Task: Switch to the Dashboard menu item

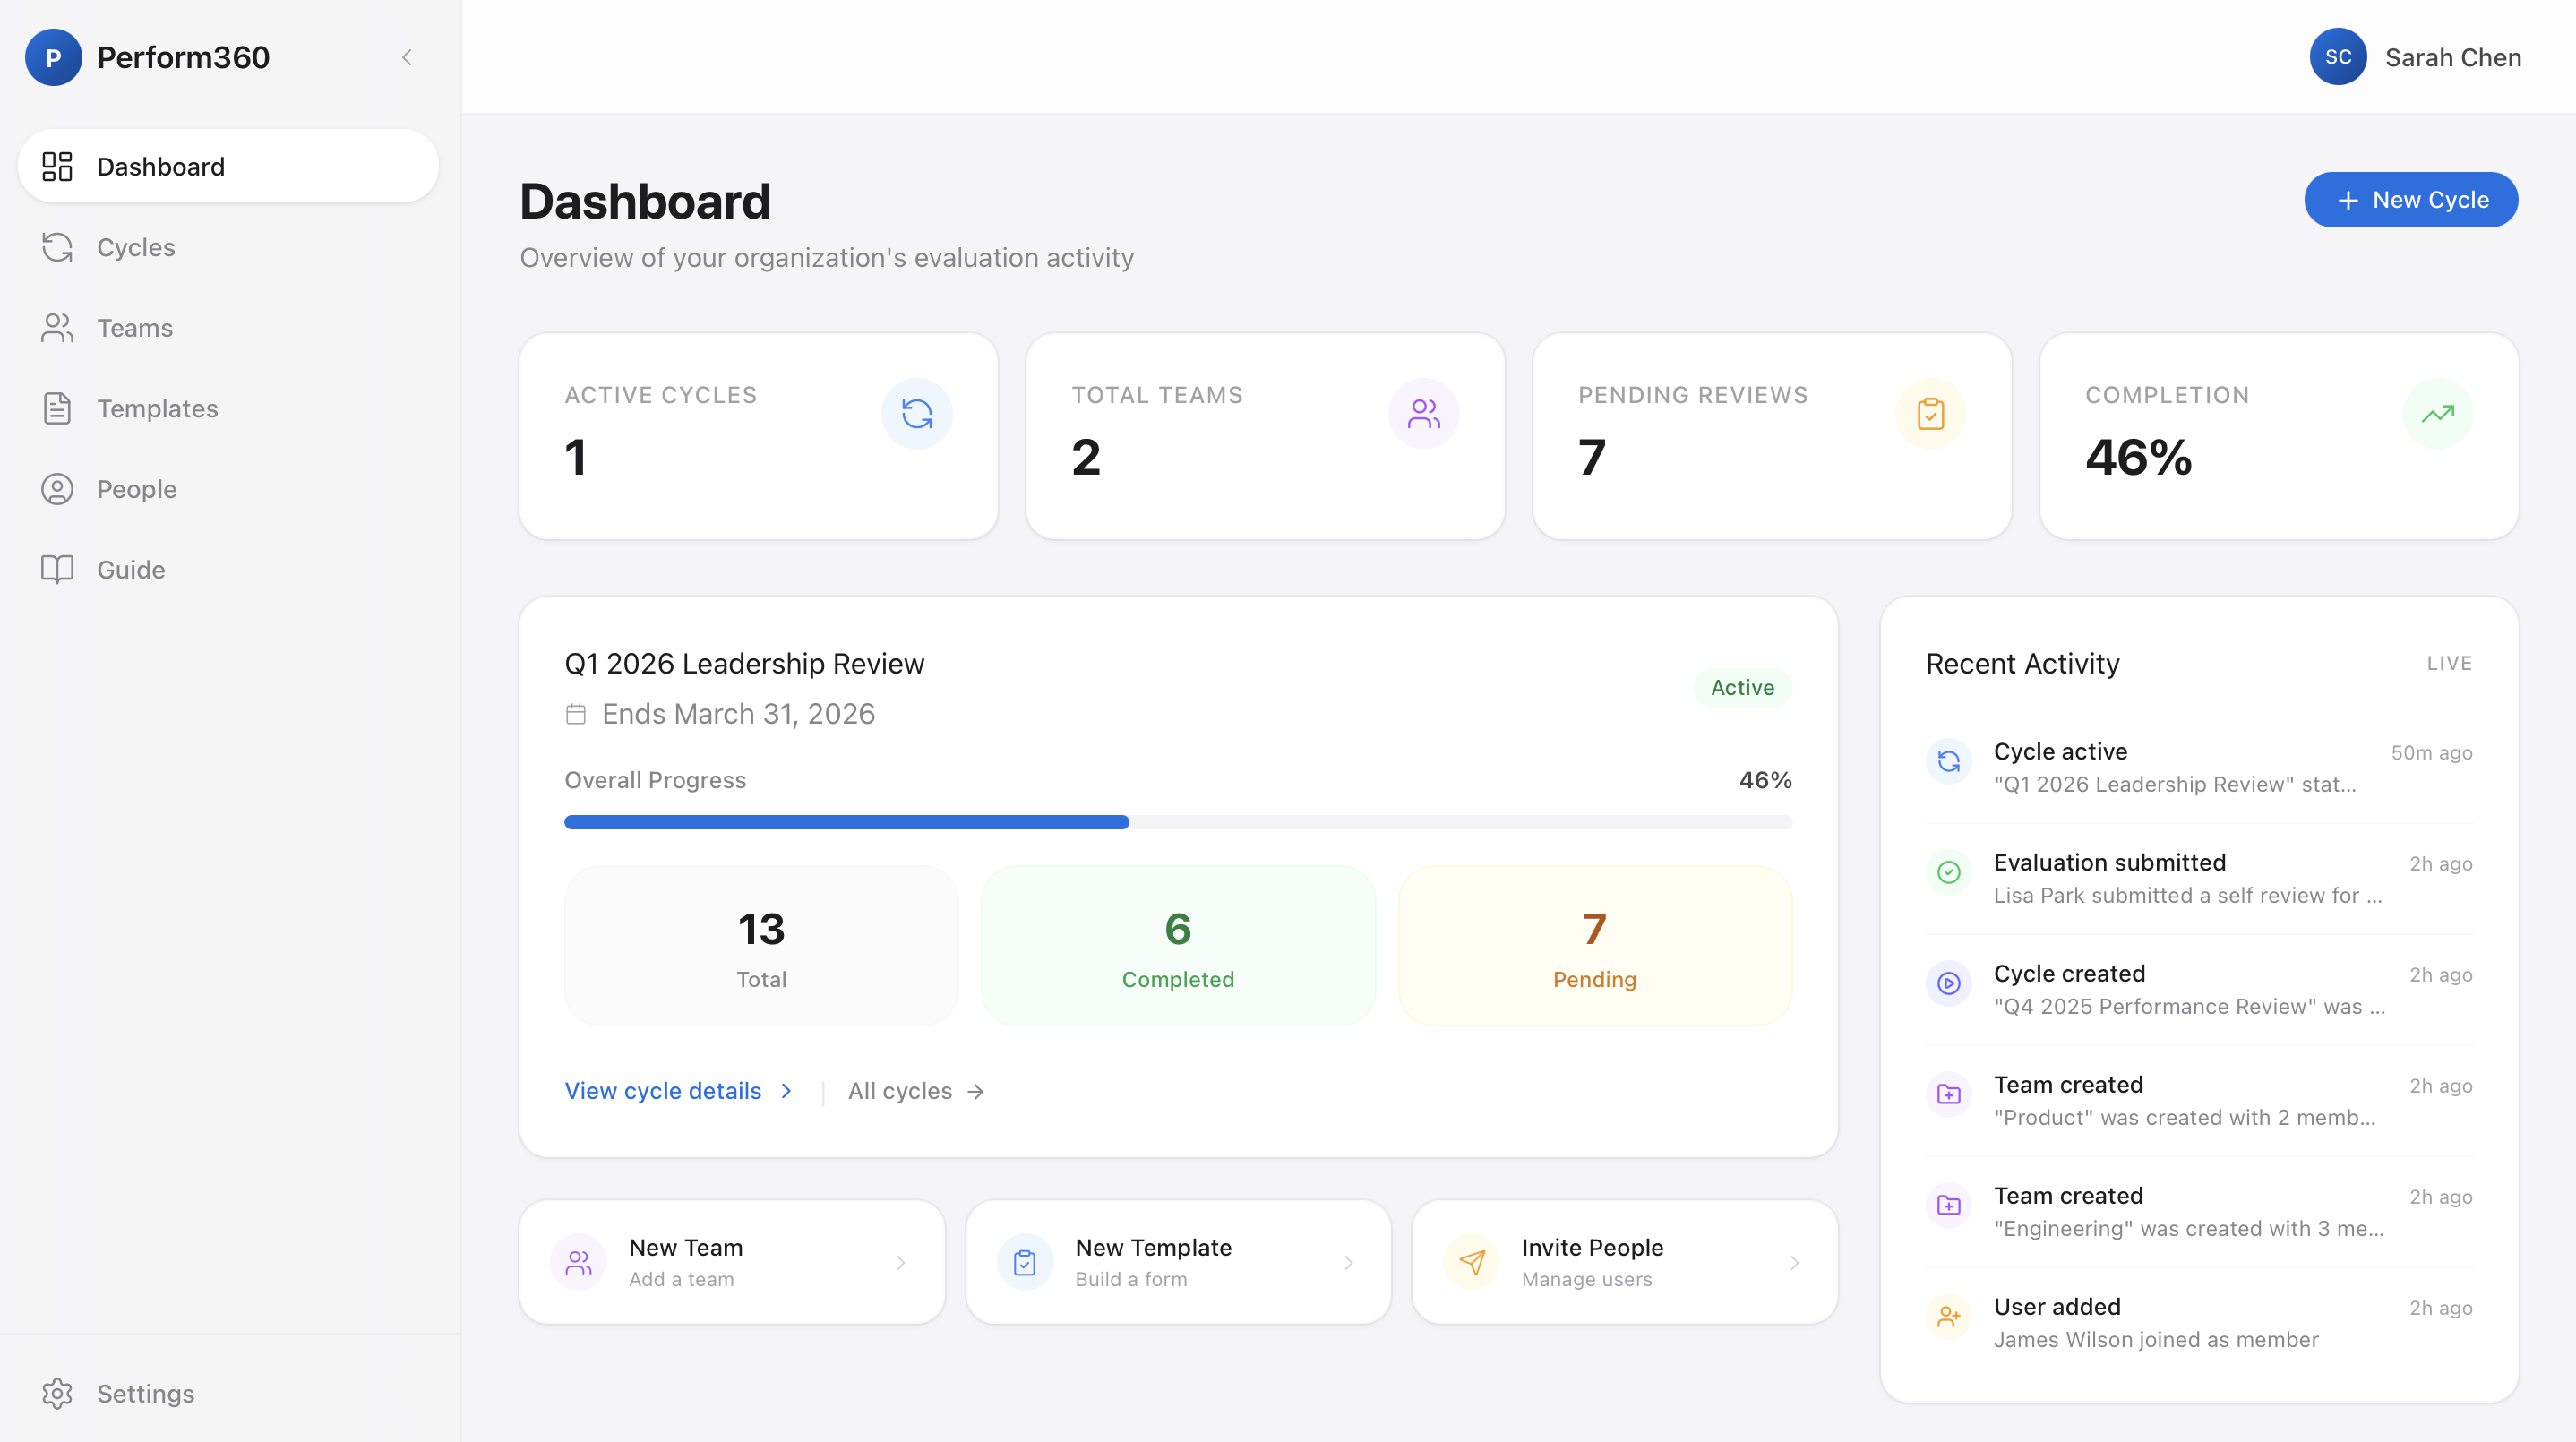Action: (160, 166)
